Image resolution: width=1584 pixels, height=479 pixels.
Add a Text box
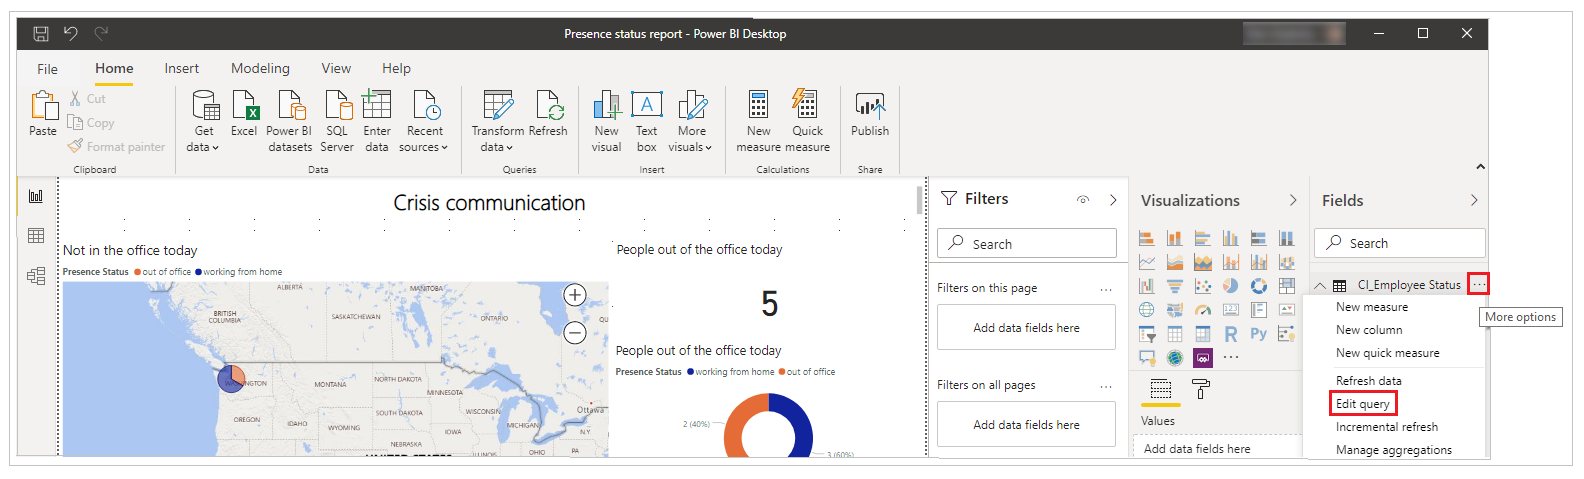[x=647, y=121]
